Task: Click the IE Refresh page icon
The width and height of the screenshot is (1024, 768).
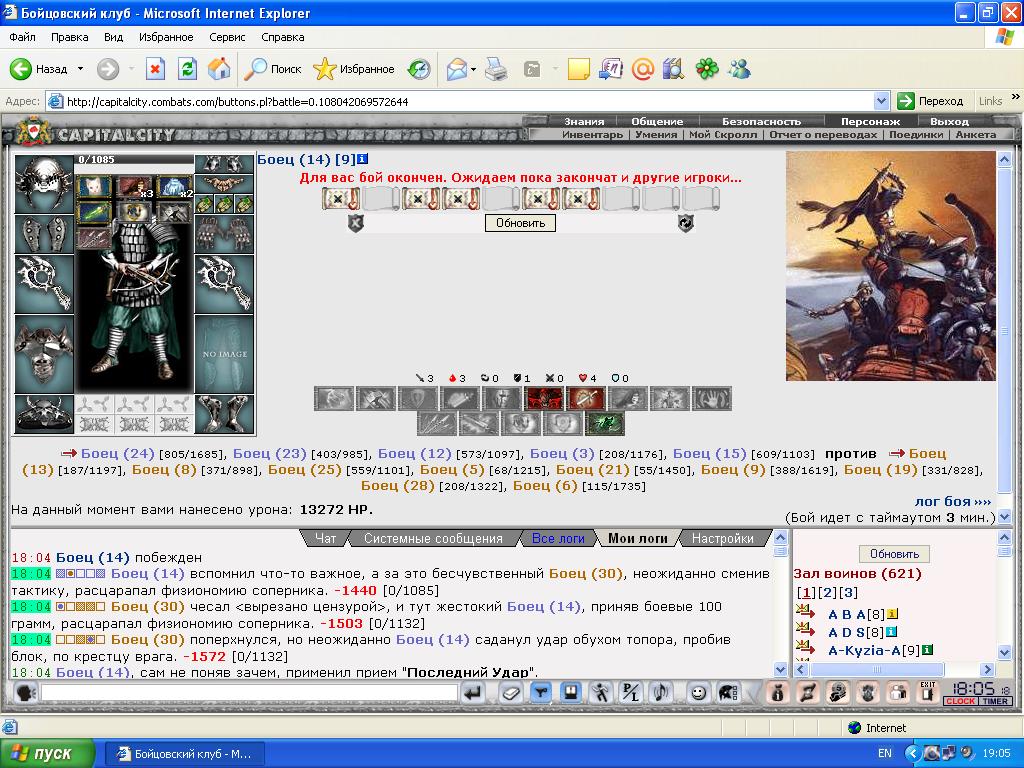Action: pos(187,69)
